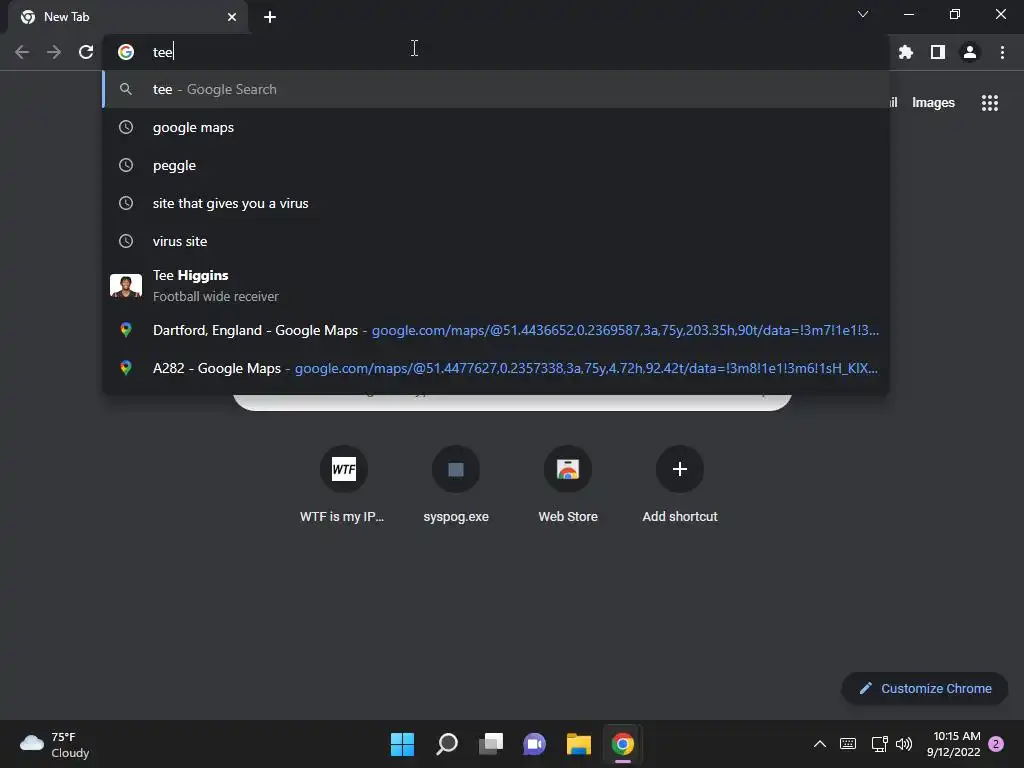
Task: Choose 'virus site' history suggestion
Action: (x=496, y=241)
